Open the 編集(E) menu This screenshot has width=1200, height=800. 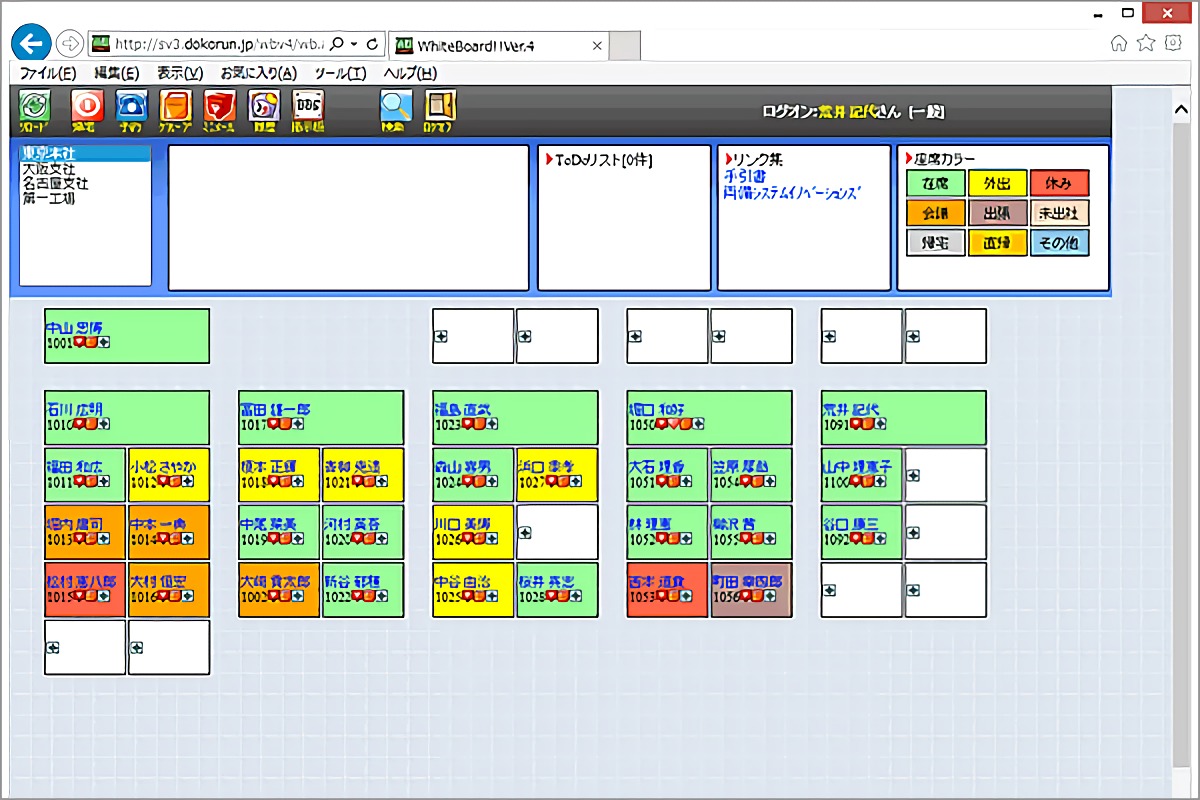coord(116,73)
